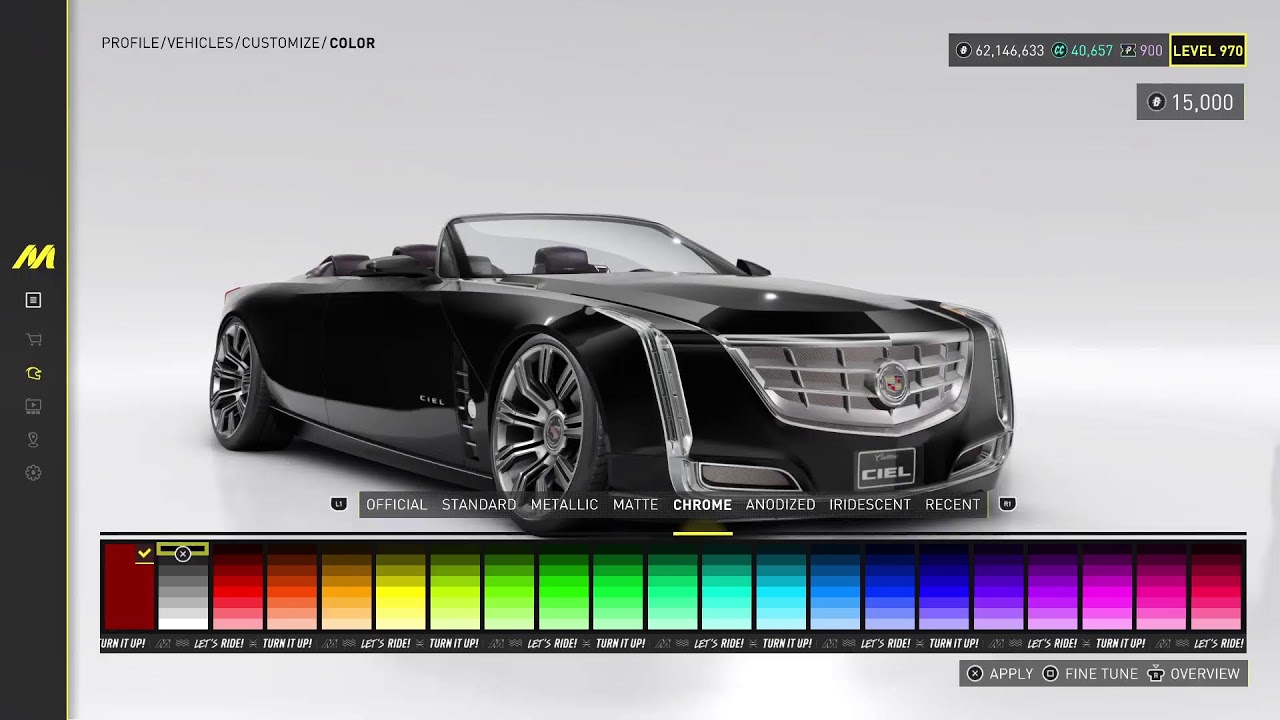This screenshot has width=1280, height=720.
Task: Click the 900 points value
Action: (x=1151, y=50)
